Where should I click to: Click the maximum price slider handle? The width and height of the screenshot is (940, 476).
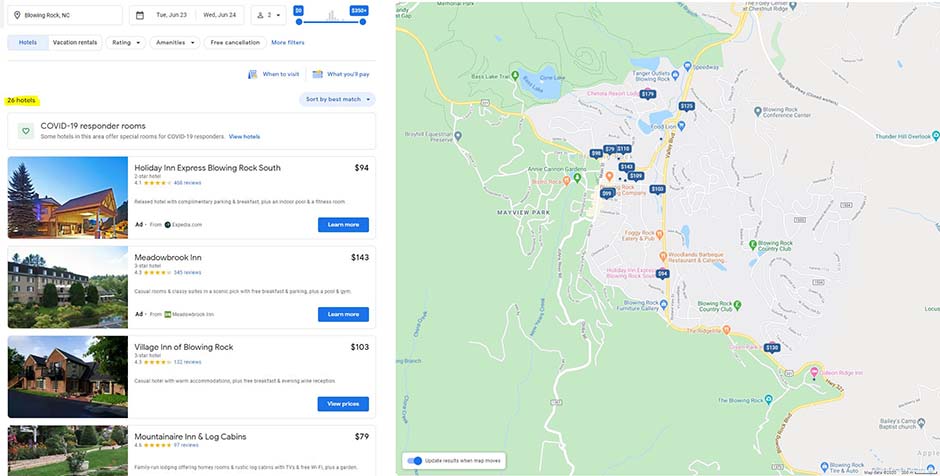(x=363, y=22)
